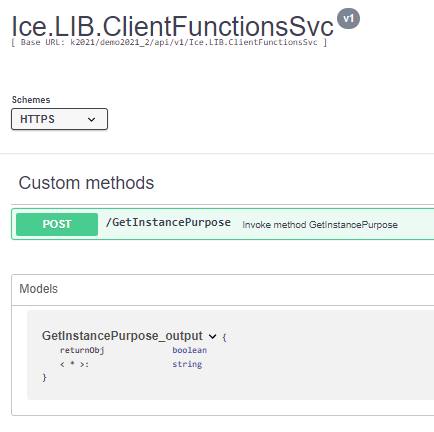Click the closing brace of the model
The width and height of the screenshot is (434, 432).
(44, 377)
